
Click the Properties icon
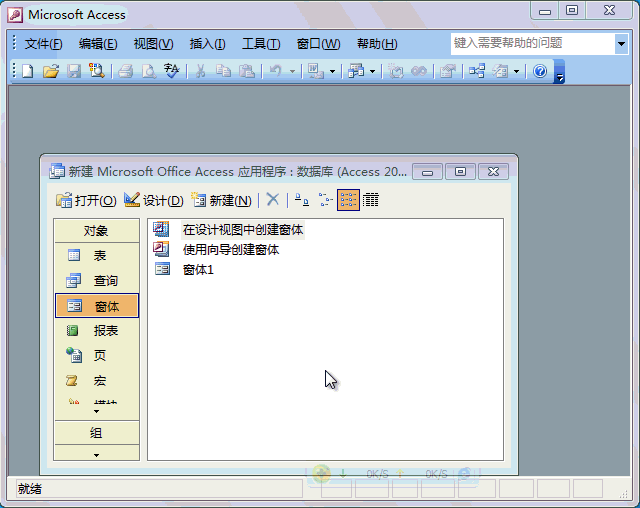coord(448,71)
